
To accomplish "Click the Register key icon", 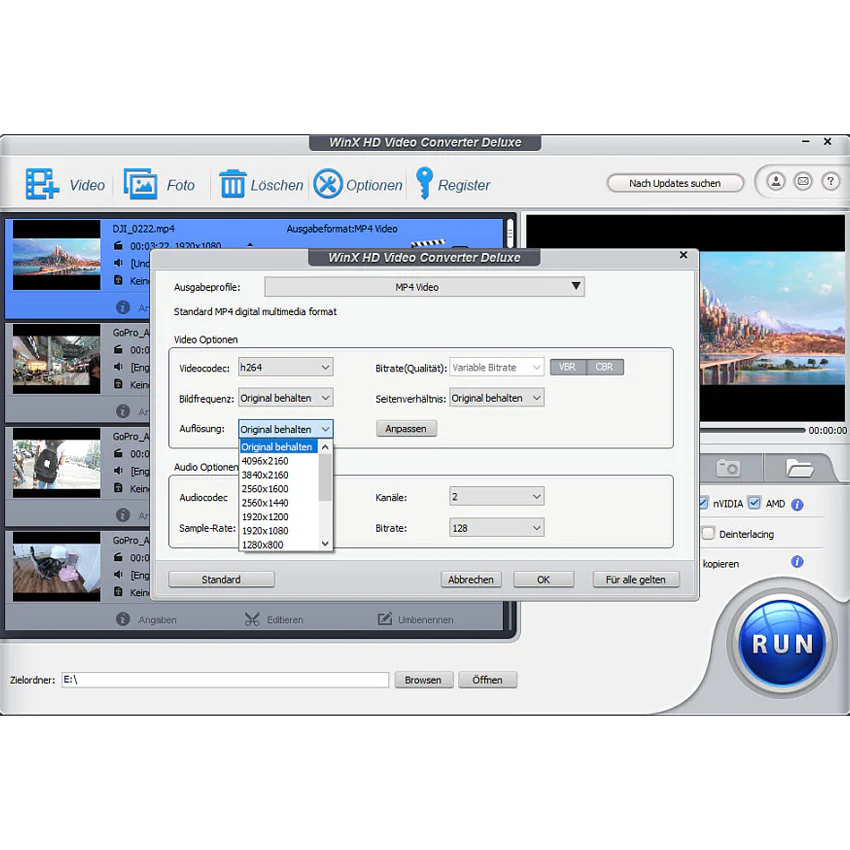I will pyautogui.click(x=424, y=183).
